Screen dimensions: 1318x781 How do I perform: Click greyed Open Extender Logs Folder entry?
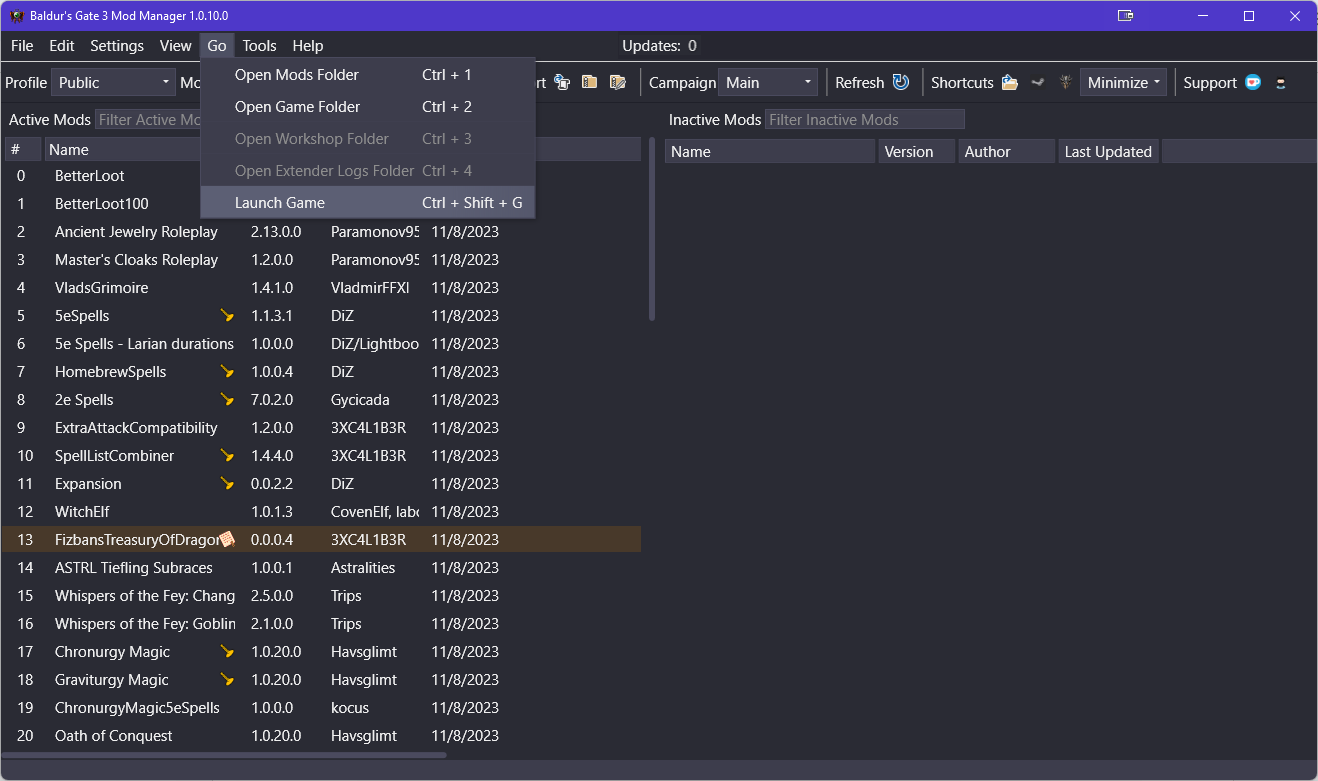coord(368,171)
